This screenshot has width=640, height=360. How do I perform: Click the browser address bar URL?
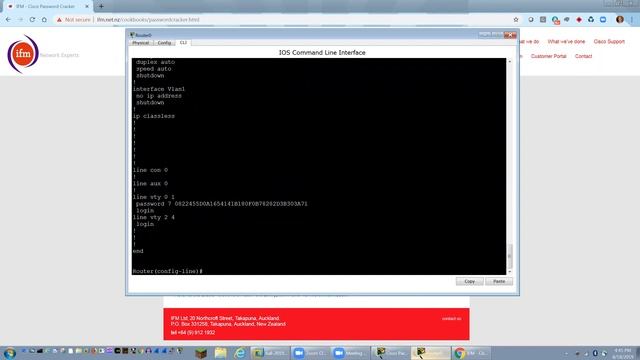click(x=148, y=20)
